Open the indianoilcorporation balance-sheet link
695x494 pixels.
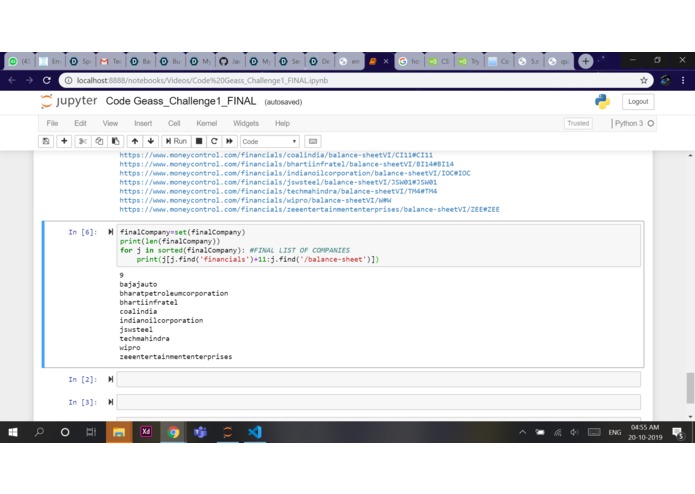[x=295, y=173]
